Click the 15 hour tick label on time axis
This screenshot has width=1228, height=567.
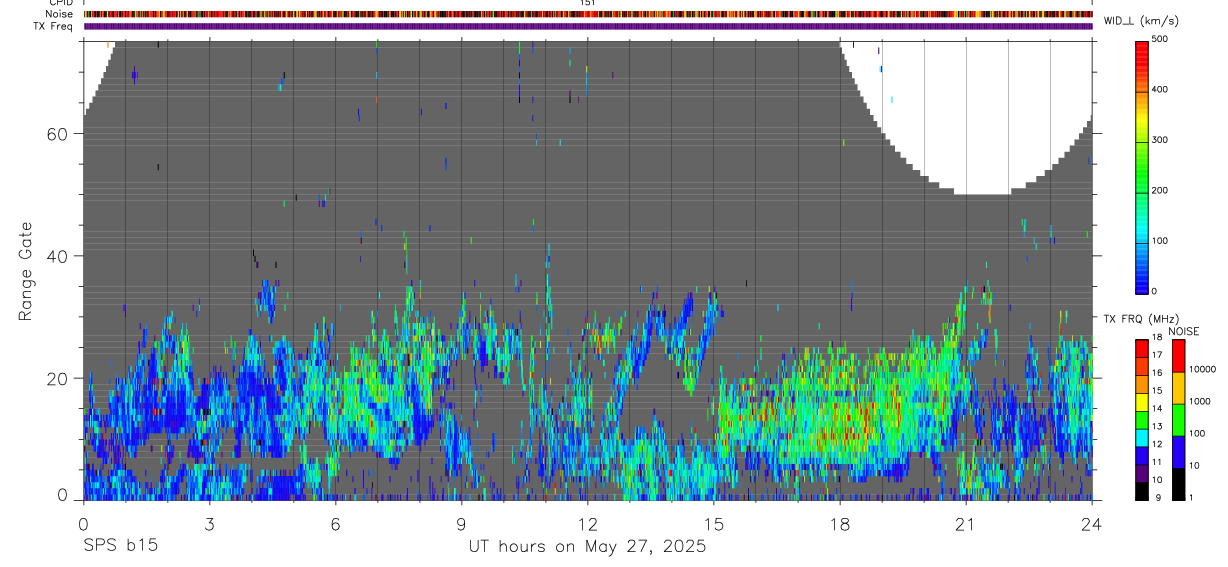[x=714, y=523]
